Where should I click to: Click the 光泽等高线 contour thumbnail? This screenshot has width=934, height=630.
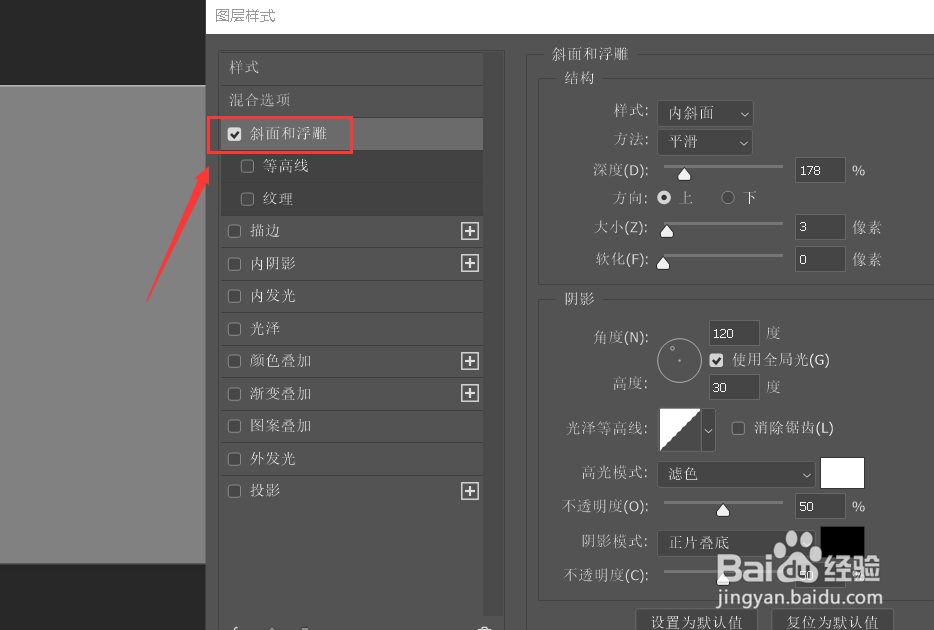[680, 429]
